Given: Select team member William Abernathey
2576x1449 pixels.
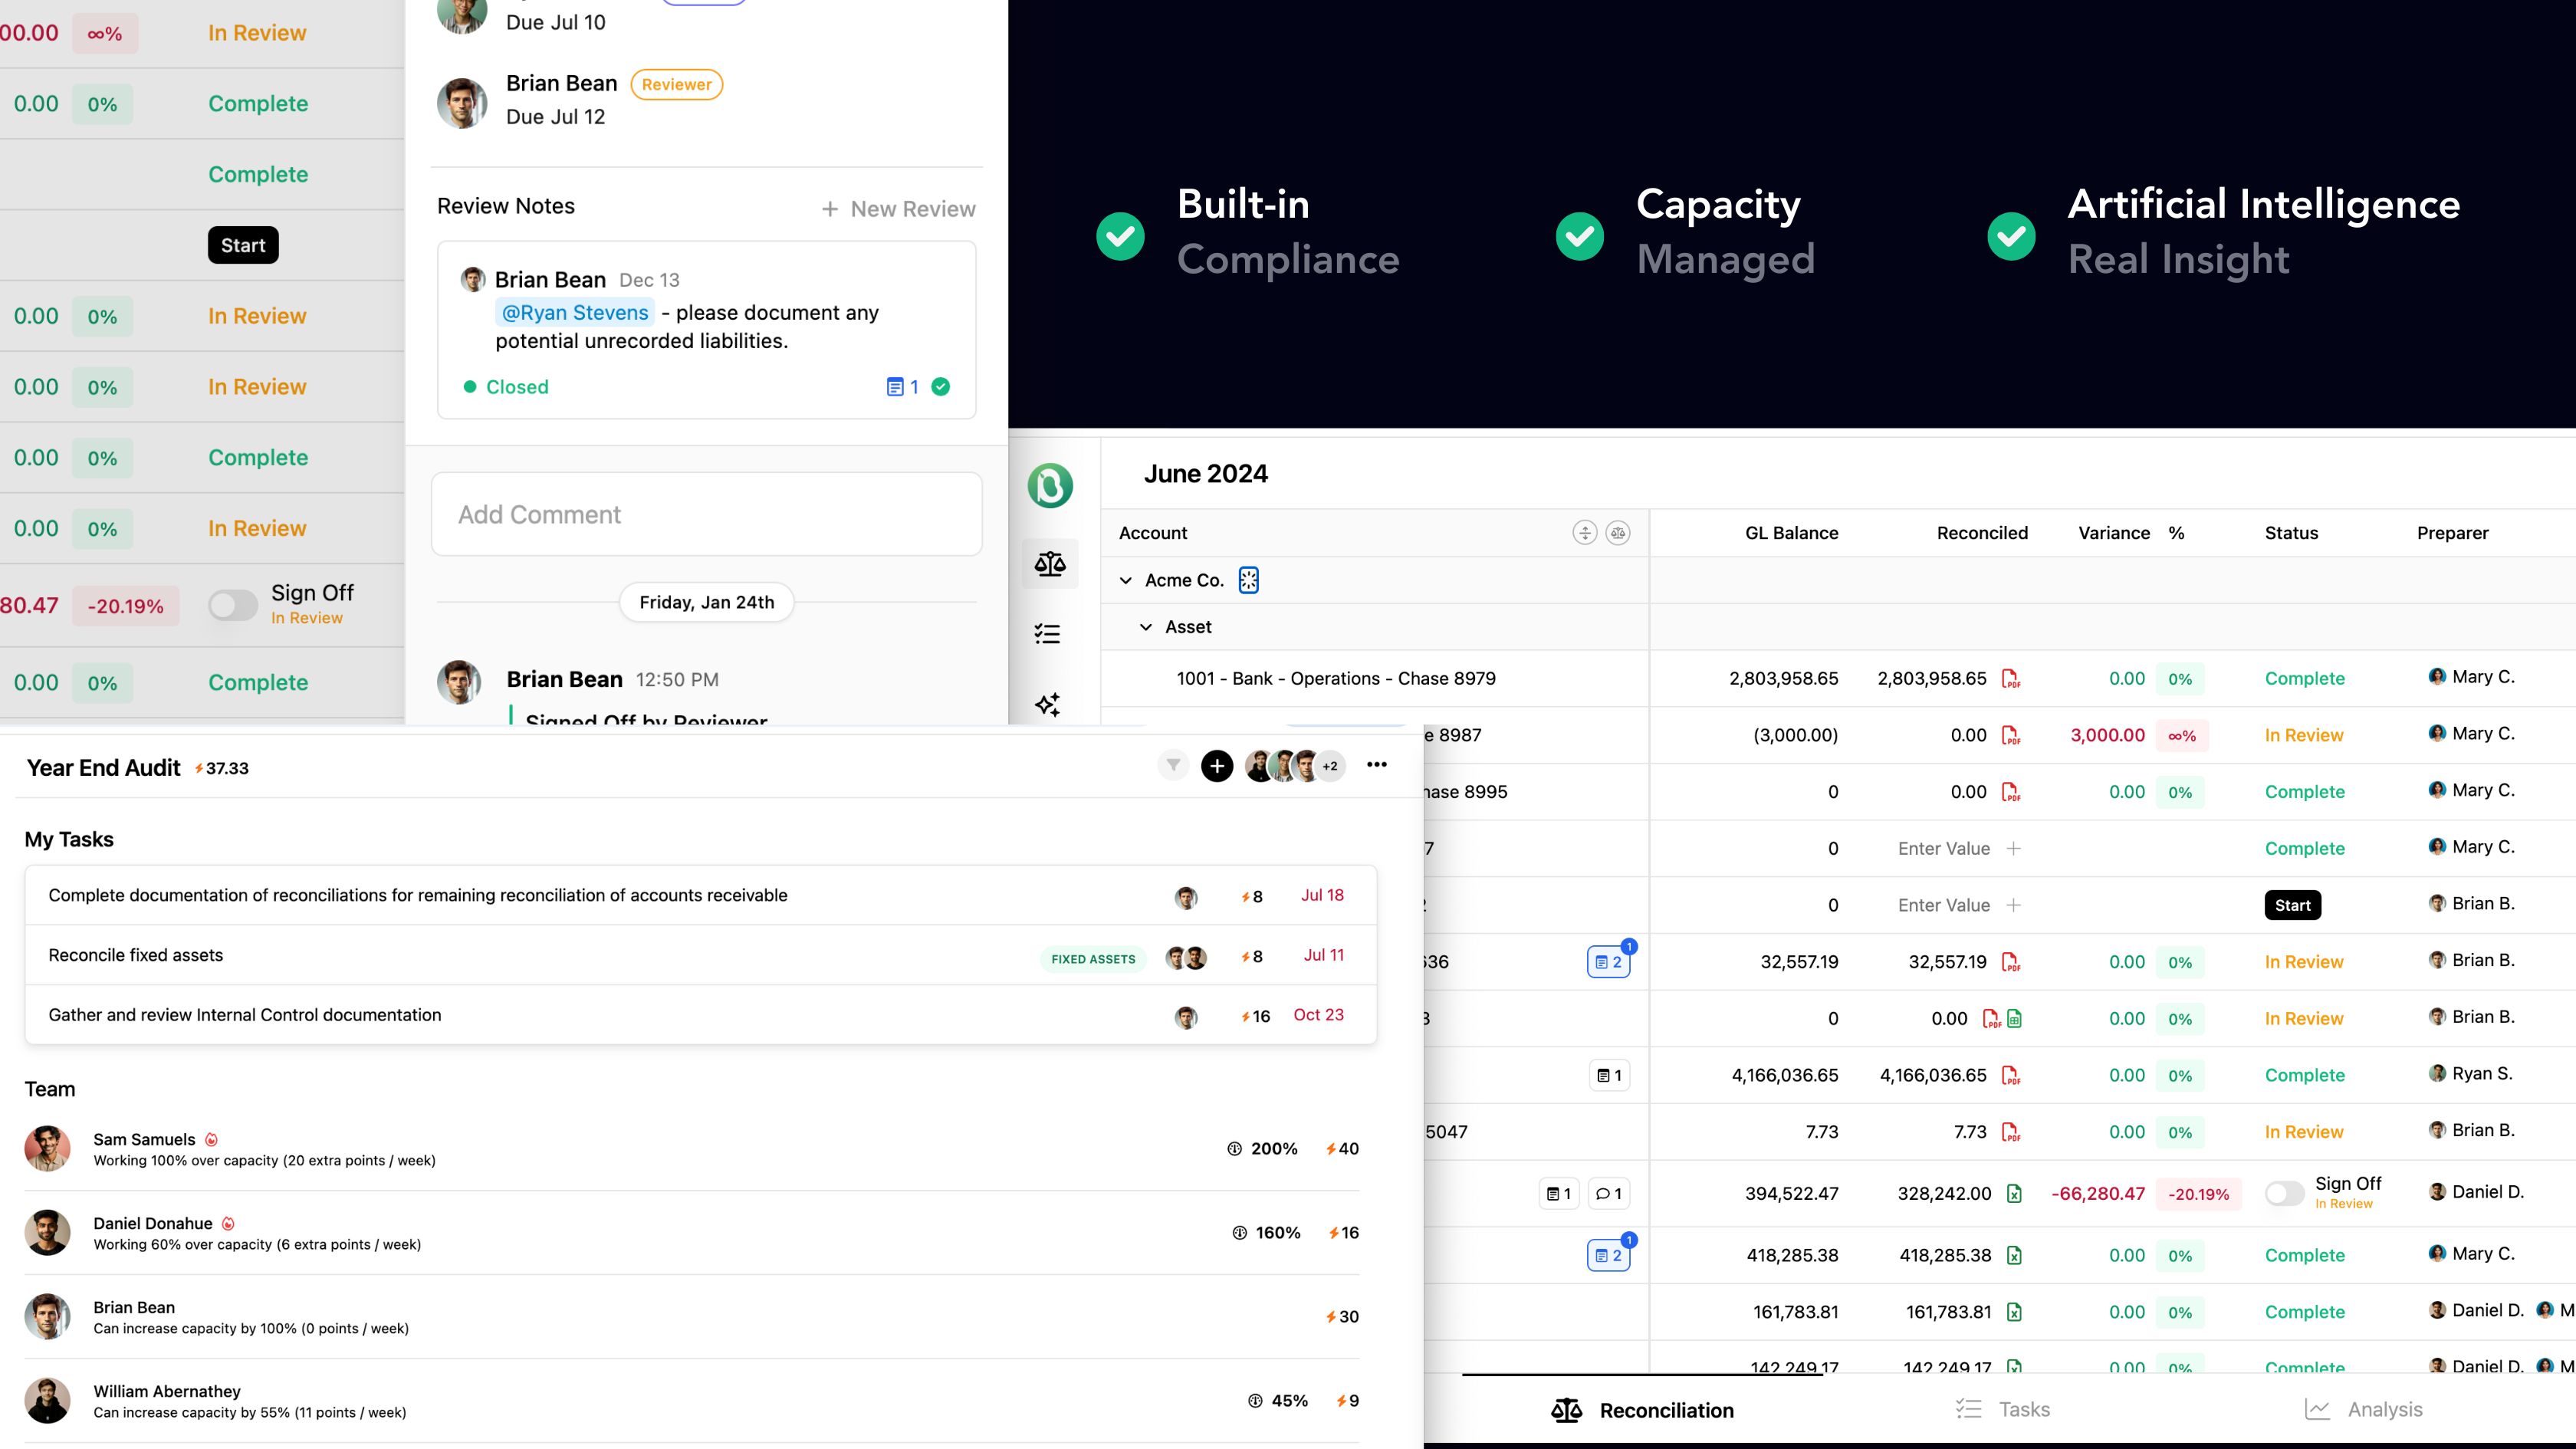Looking at the screenshot, I should [692, 1401].
